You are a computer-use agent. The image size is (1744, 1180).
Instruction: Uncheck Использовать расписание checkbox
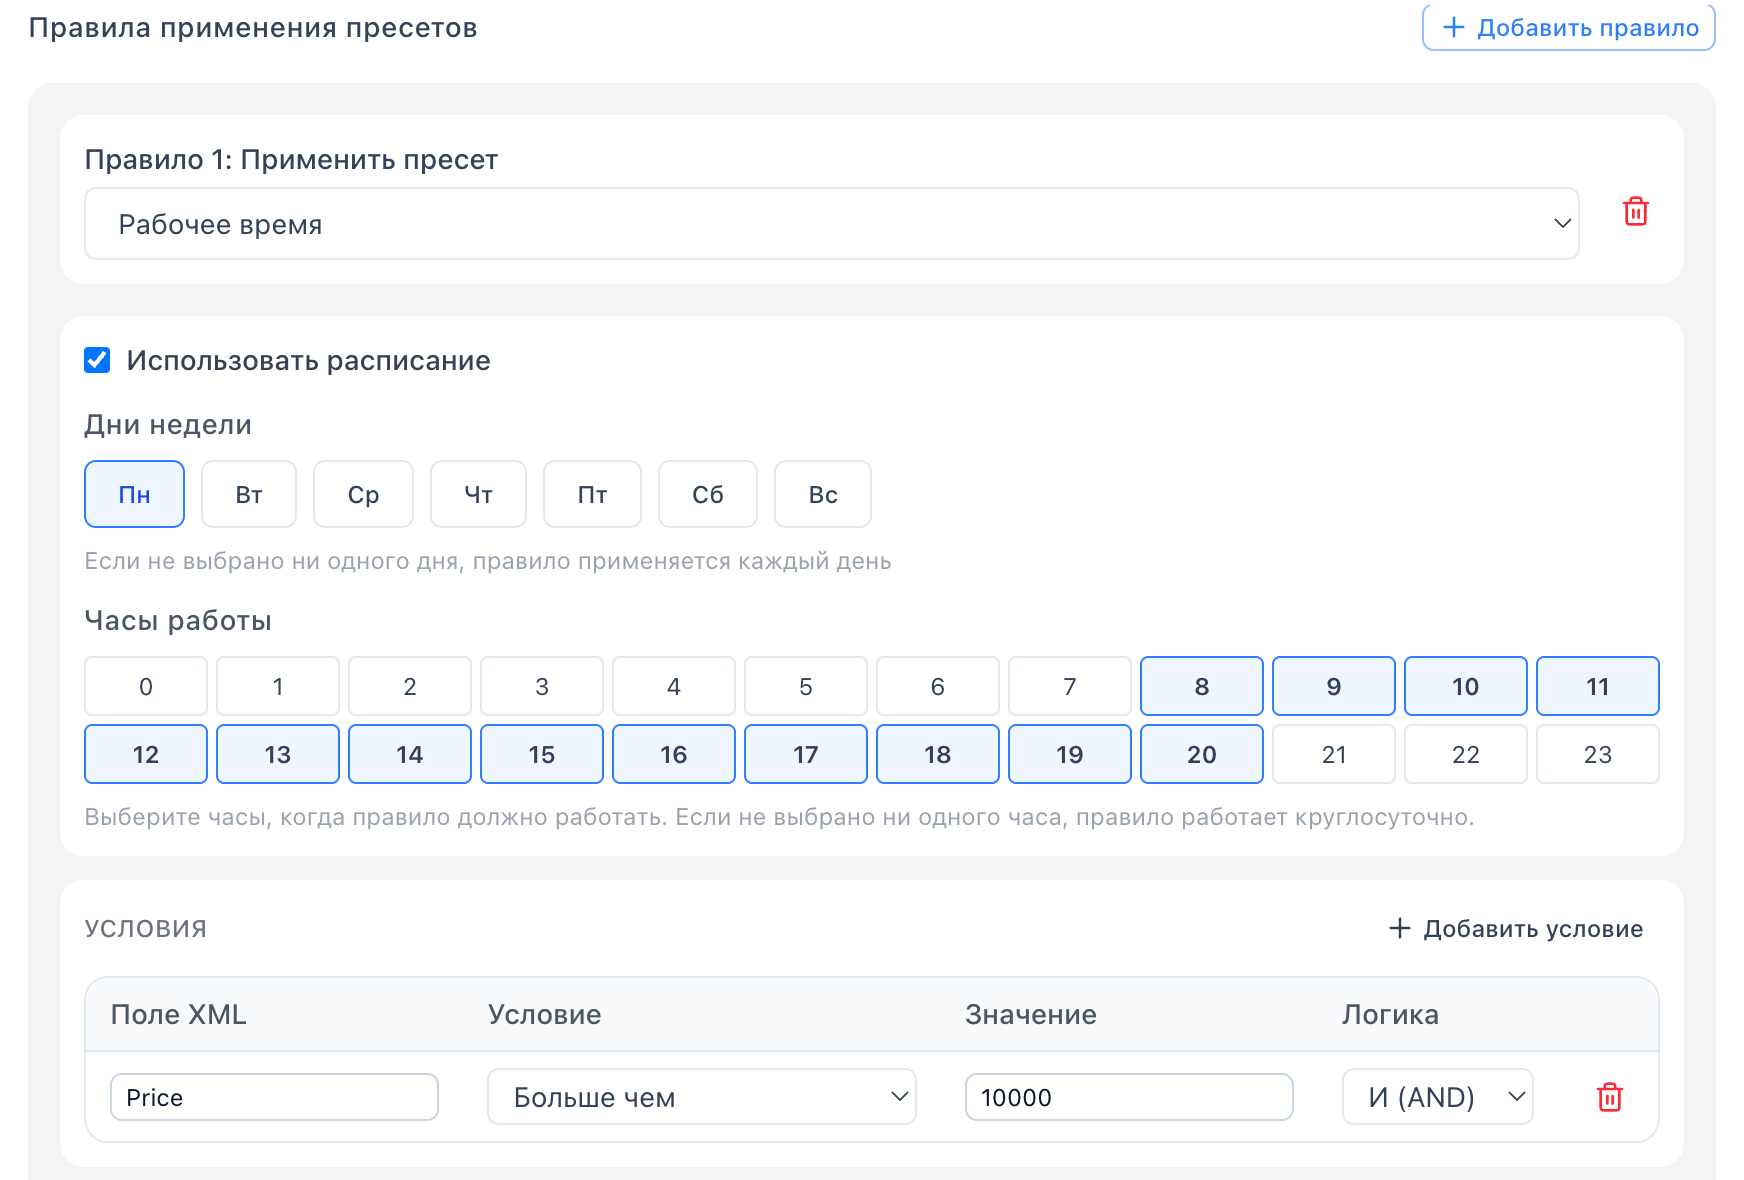click(97, 360)
